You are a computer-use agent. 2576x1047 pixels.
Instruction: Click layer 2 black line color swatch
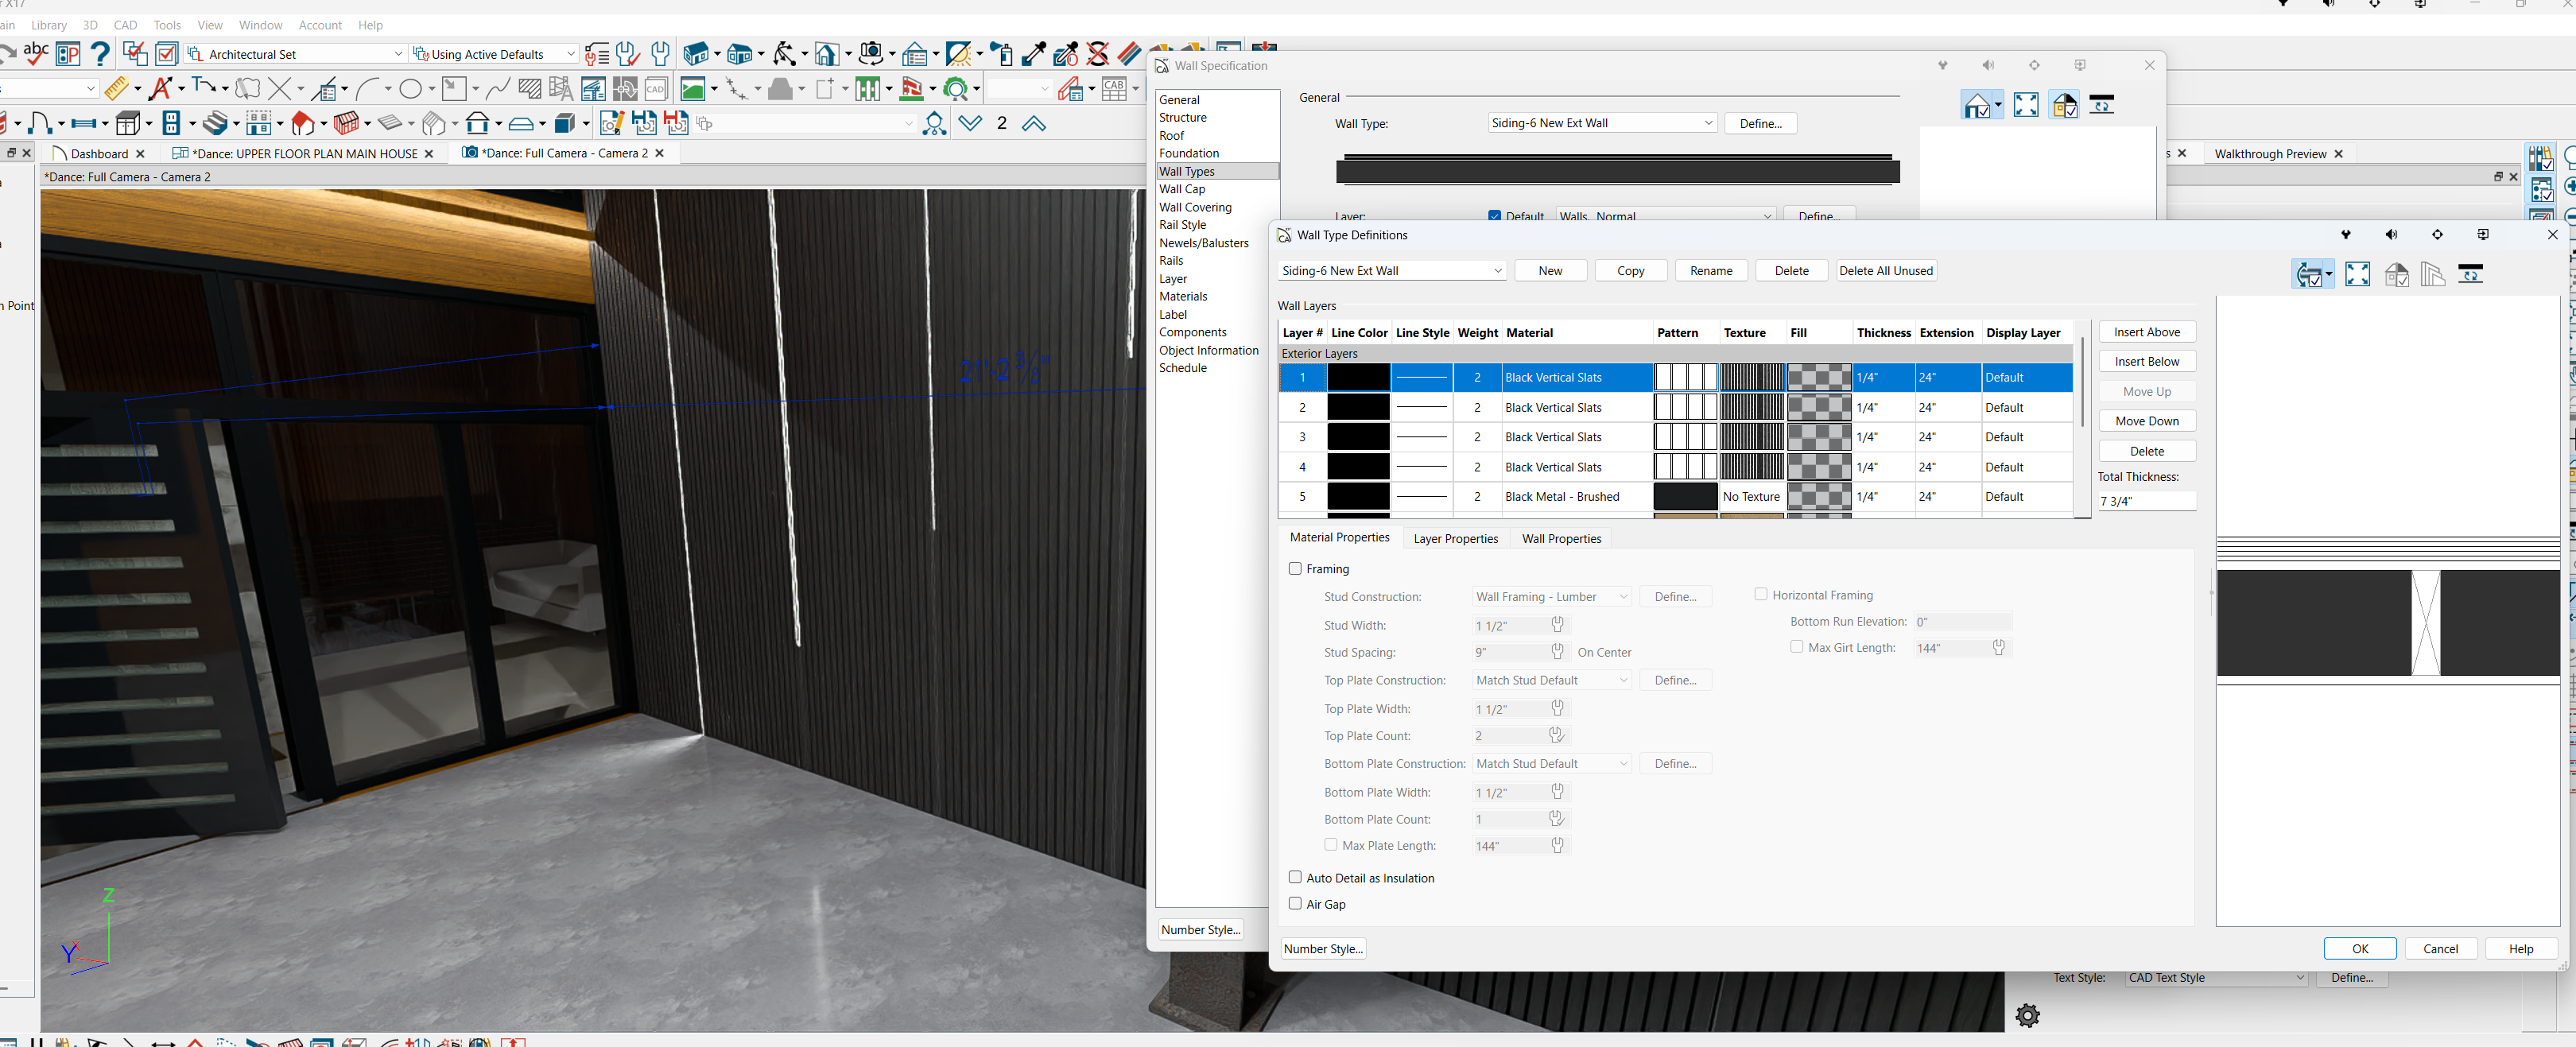coord(1357,407)
